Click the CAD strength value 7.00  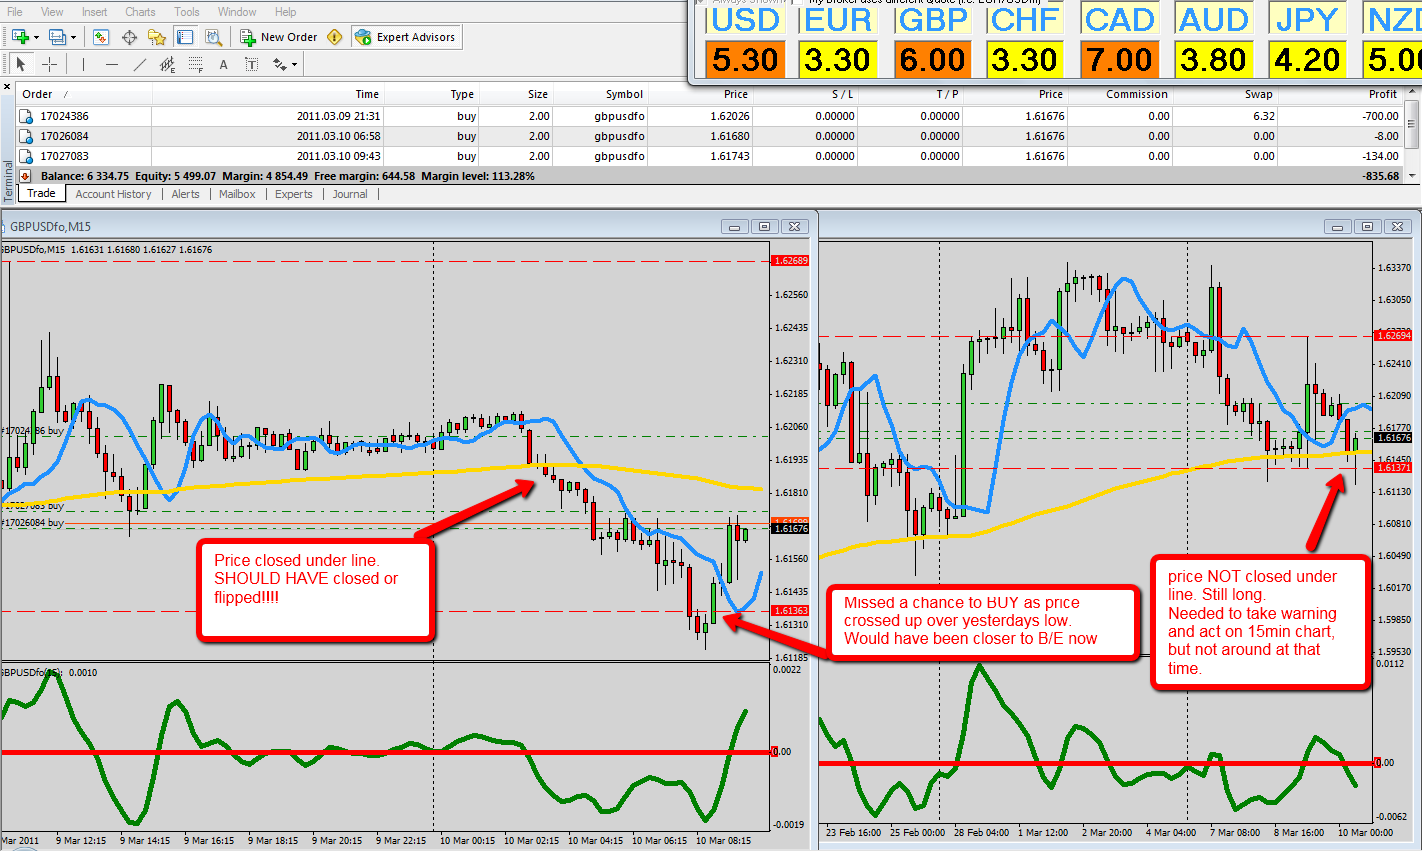[x=1119, y=60]
